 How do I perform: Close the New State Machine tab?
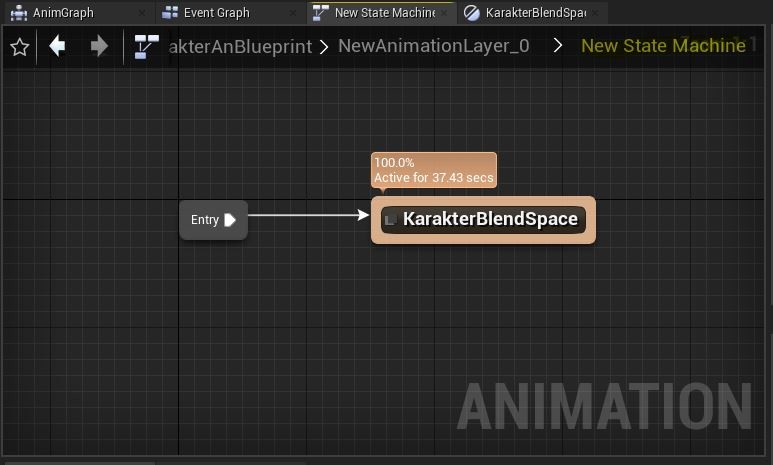click(x=445, y=13)
